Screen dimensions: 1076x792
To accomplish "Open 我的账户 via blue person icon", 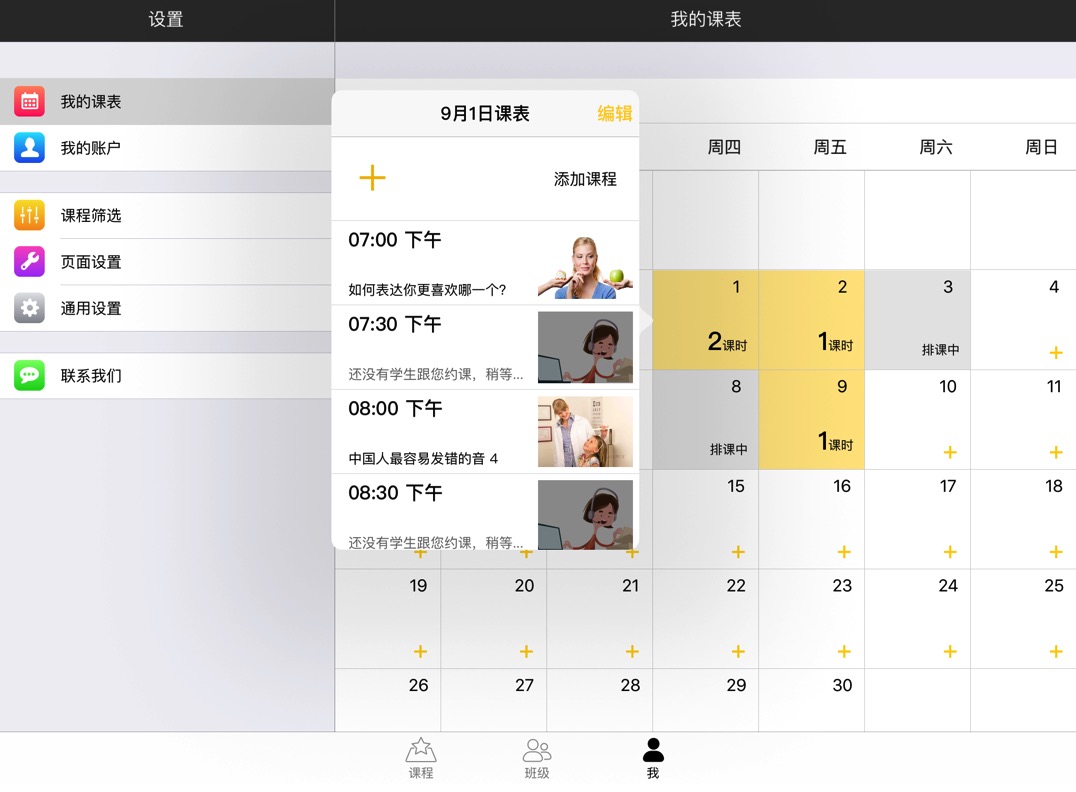I will pyautogui.click(x=30, y=148).
